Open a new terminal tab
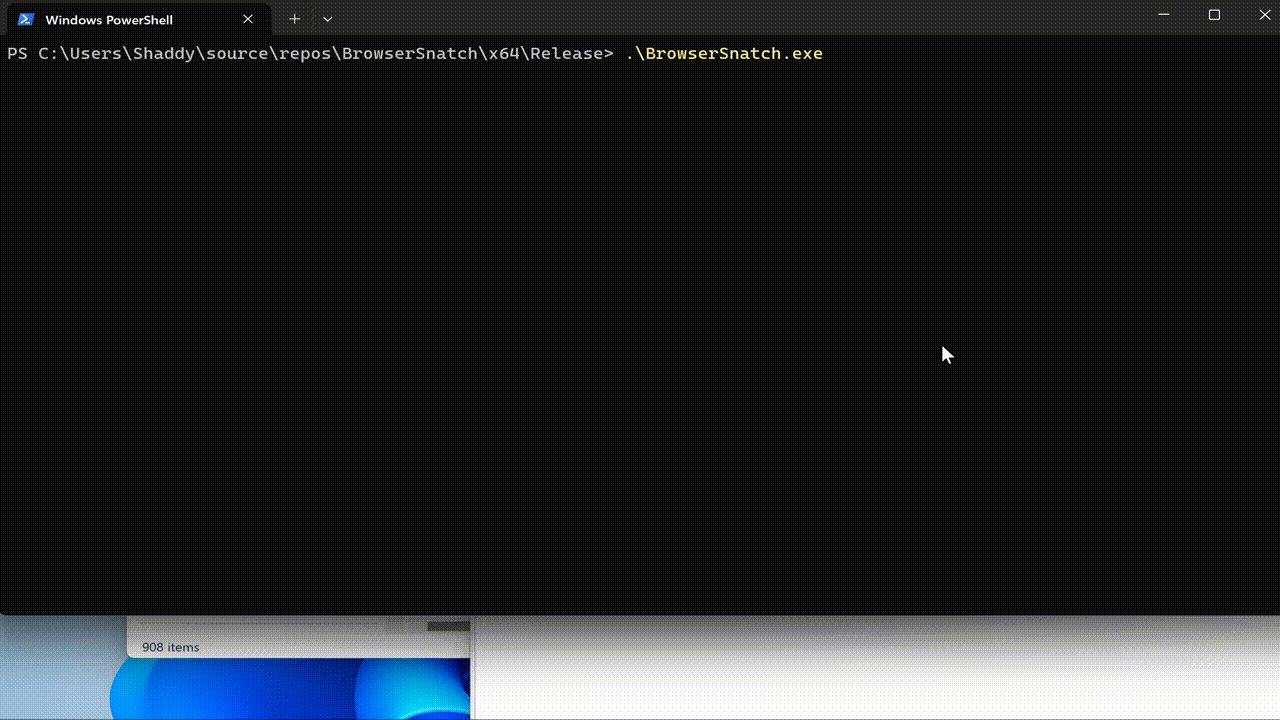 (294, 19)
